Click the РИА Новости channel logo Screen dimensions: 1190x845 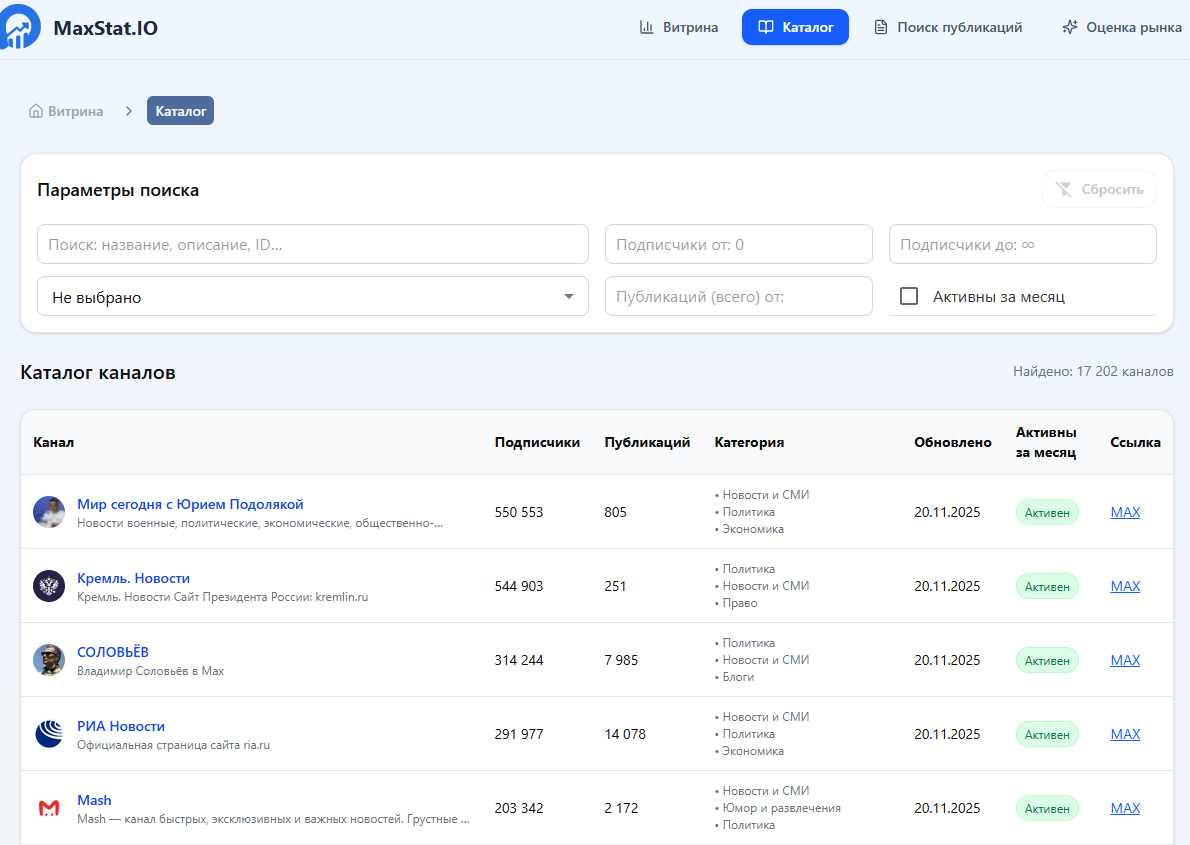[x=49, y=734]
